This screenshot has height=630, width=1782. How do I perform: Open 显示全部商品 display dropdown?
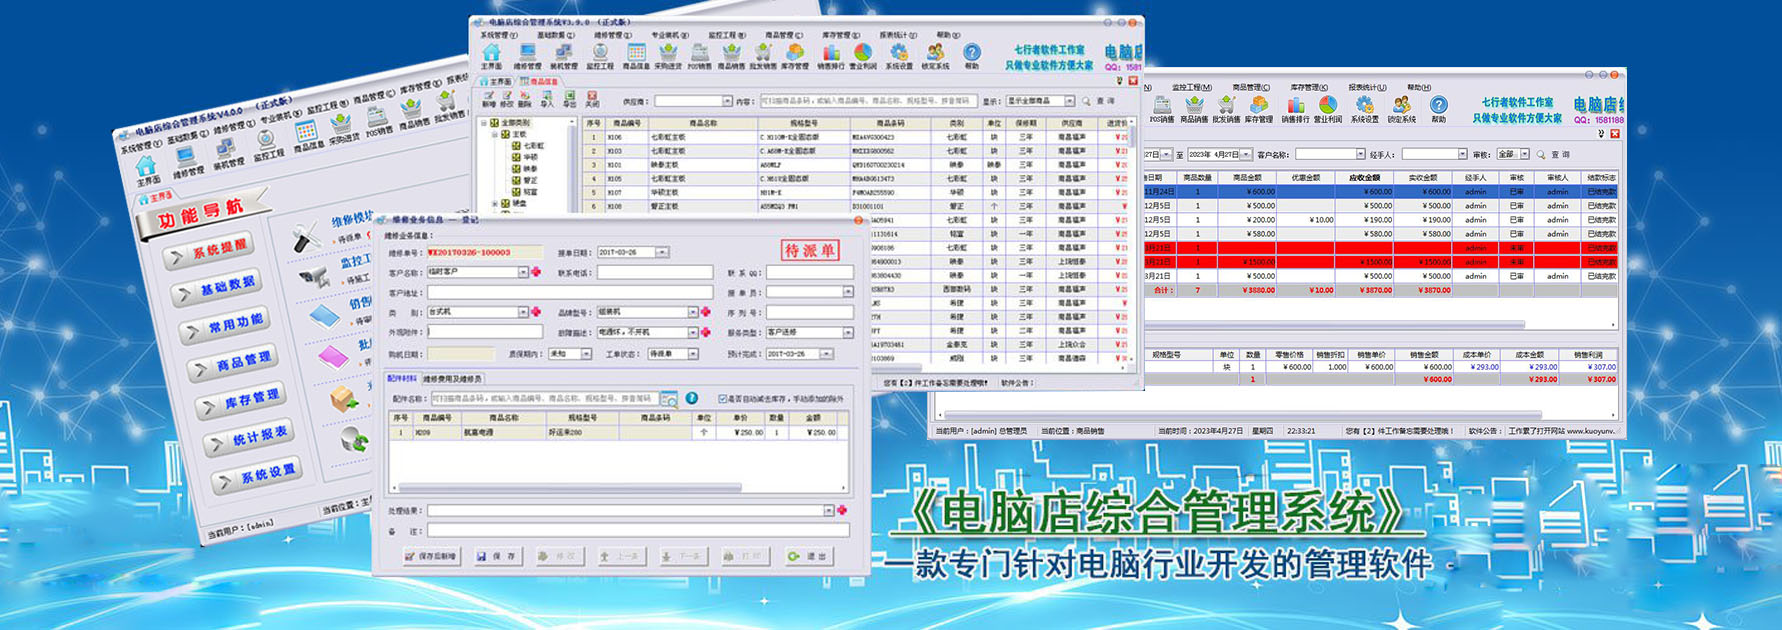(x=1070, y=101)
